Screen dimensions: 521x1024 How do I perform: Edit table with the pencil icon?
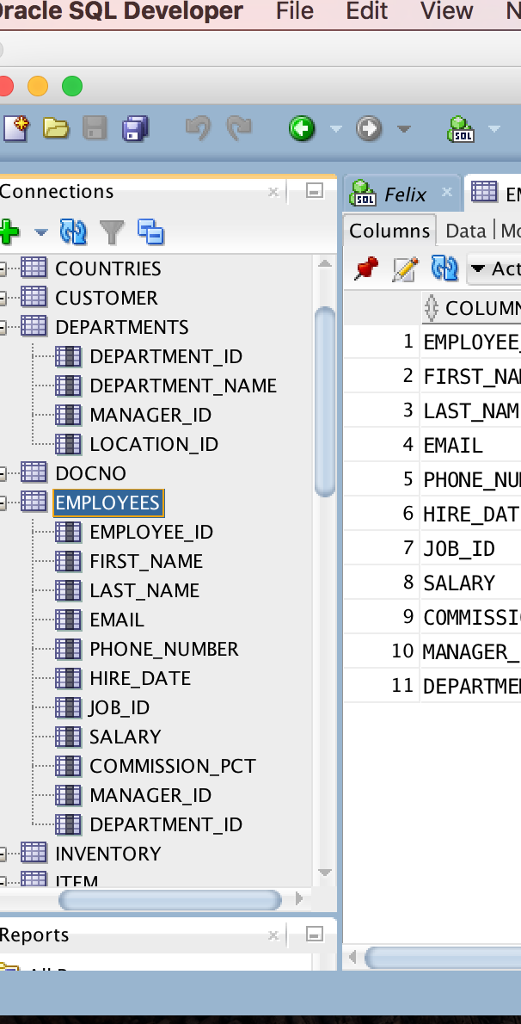(x=405, y=268)
